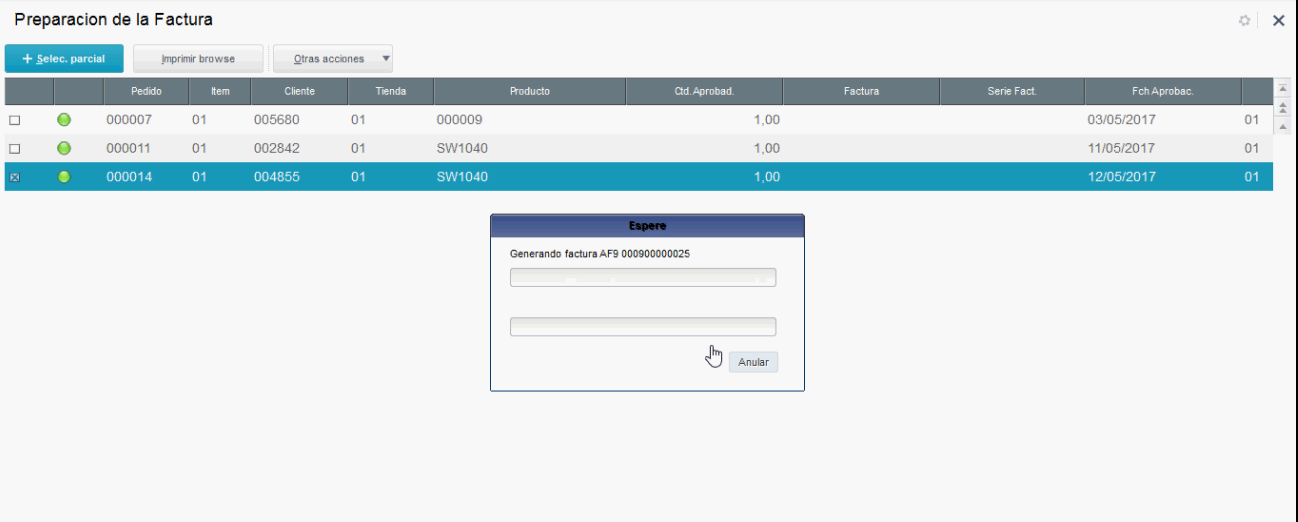Uncheck the box for pedido 000014
This screenshot has width=1298, height=522.
(14, 177)
